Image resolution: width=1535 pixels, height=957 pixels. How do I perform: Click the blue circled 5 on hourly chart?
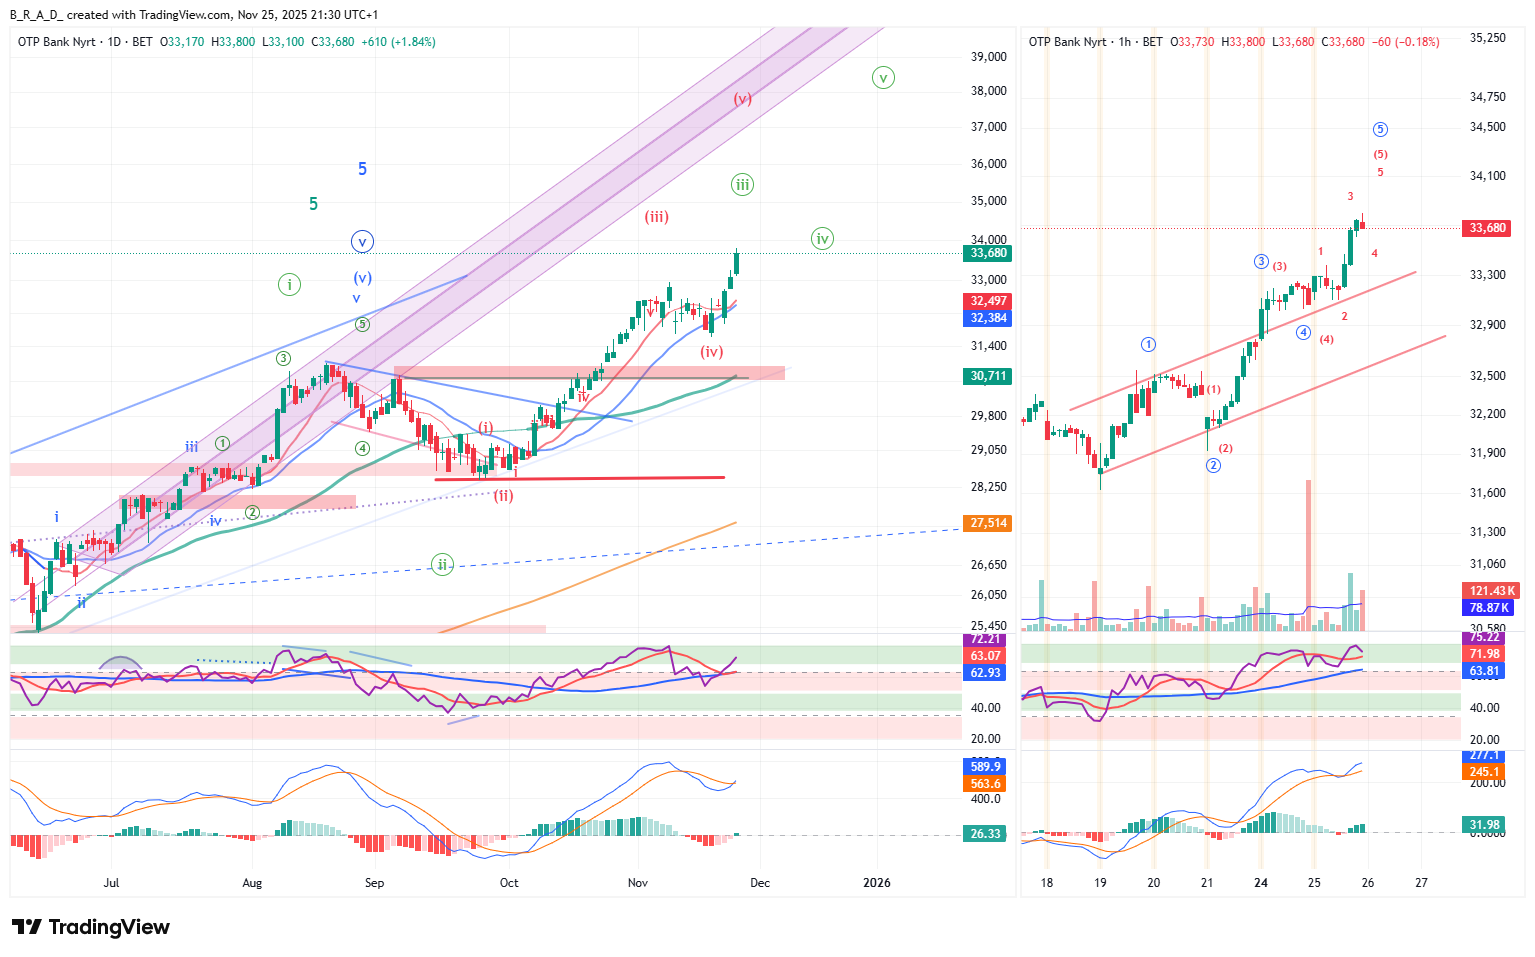click(x=1380, y=129)
